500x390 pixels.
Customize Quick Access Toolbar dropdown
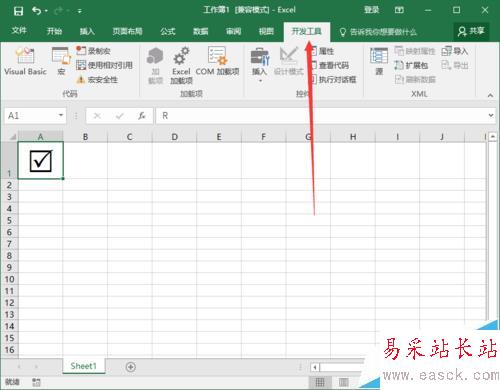point(80,11)
